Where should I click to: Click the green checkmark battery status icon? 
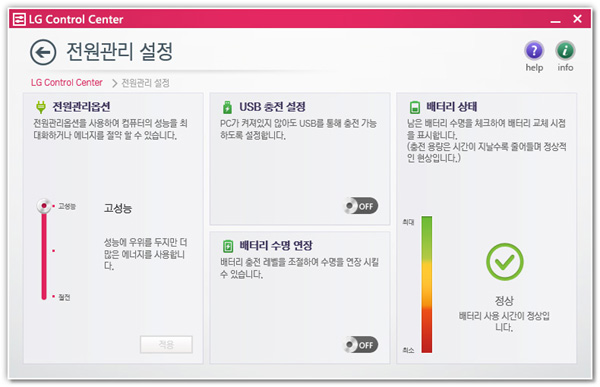504,261
